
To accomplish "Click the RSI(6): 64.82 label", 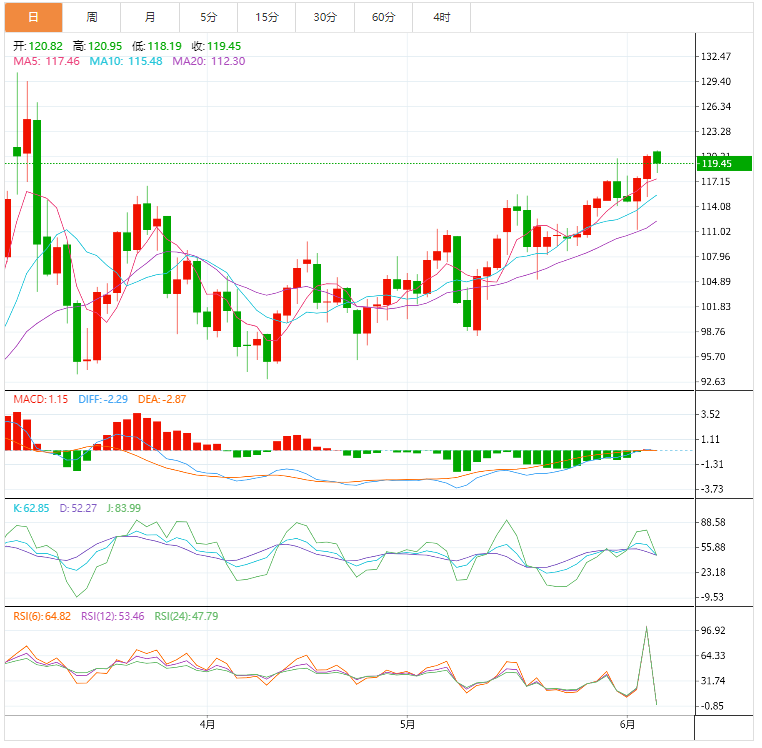I will click(42, 616).
